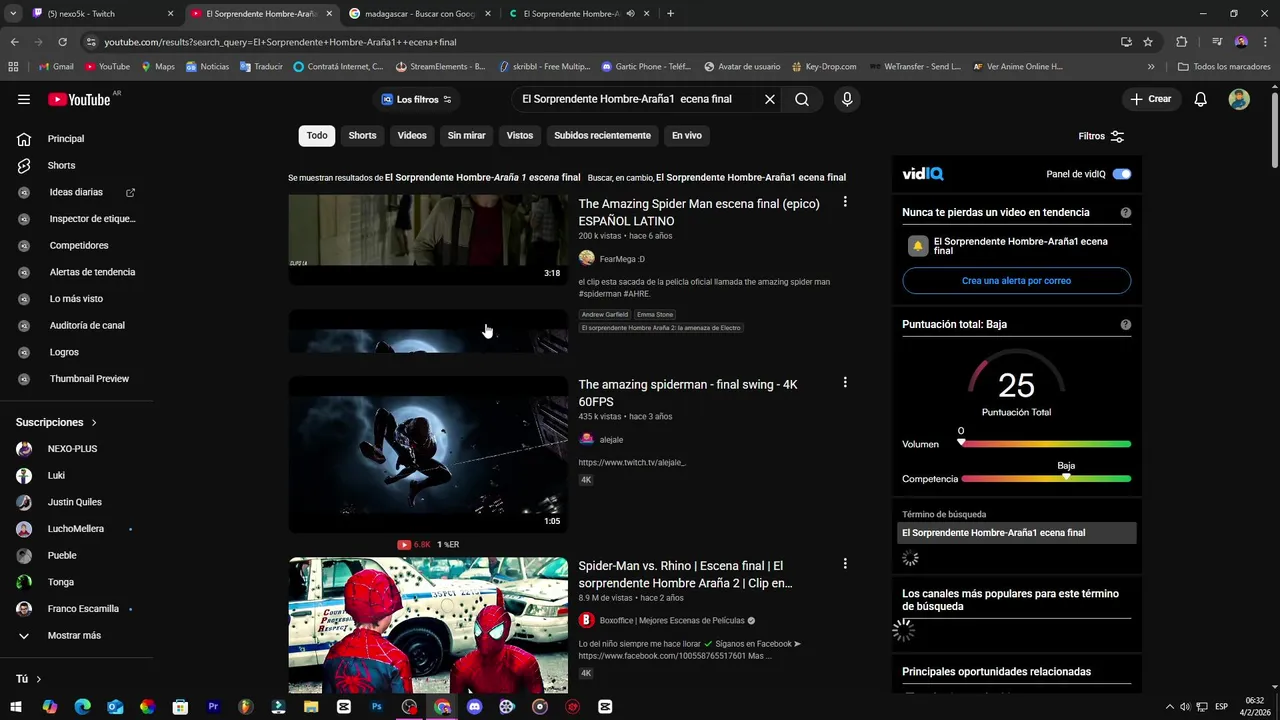
Task: Start voice search with microphone icon
Action: coord(847,99)
